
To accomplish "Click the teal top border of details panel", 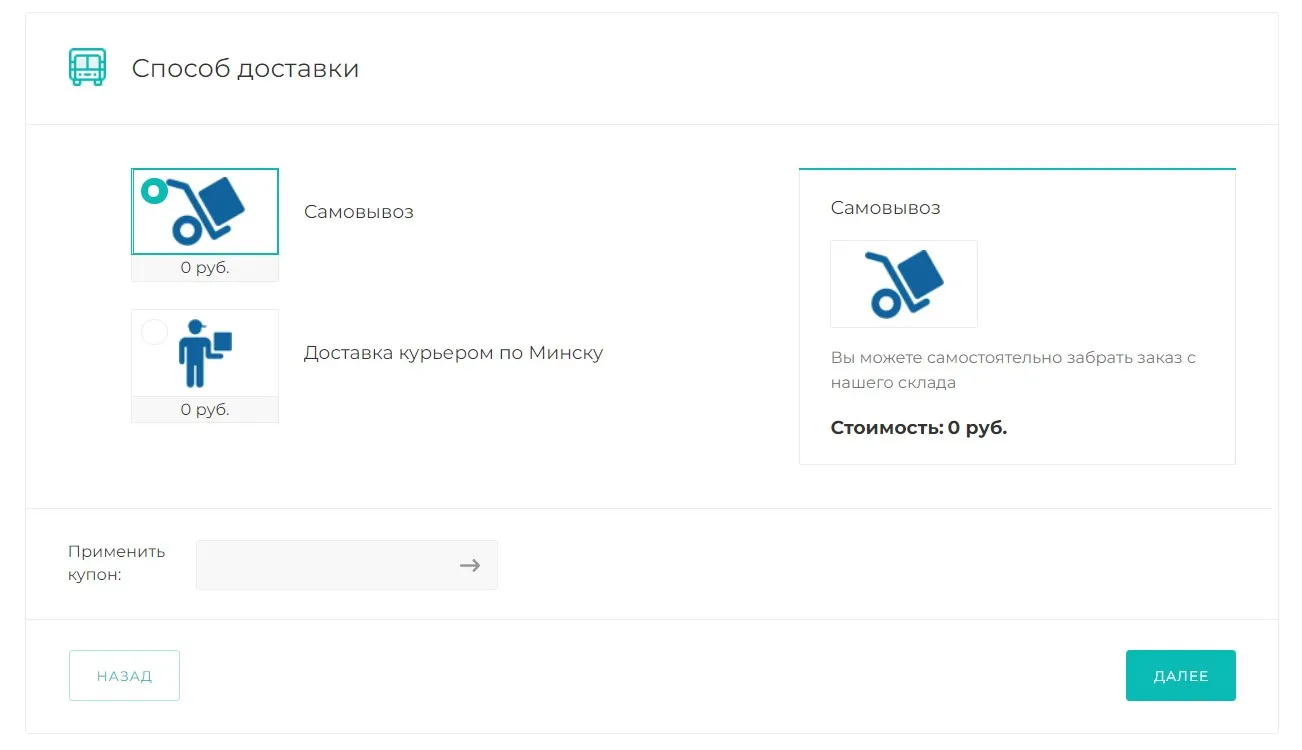I will pyautogui.click(x=1017, y=169).
